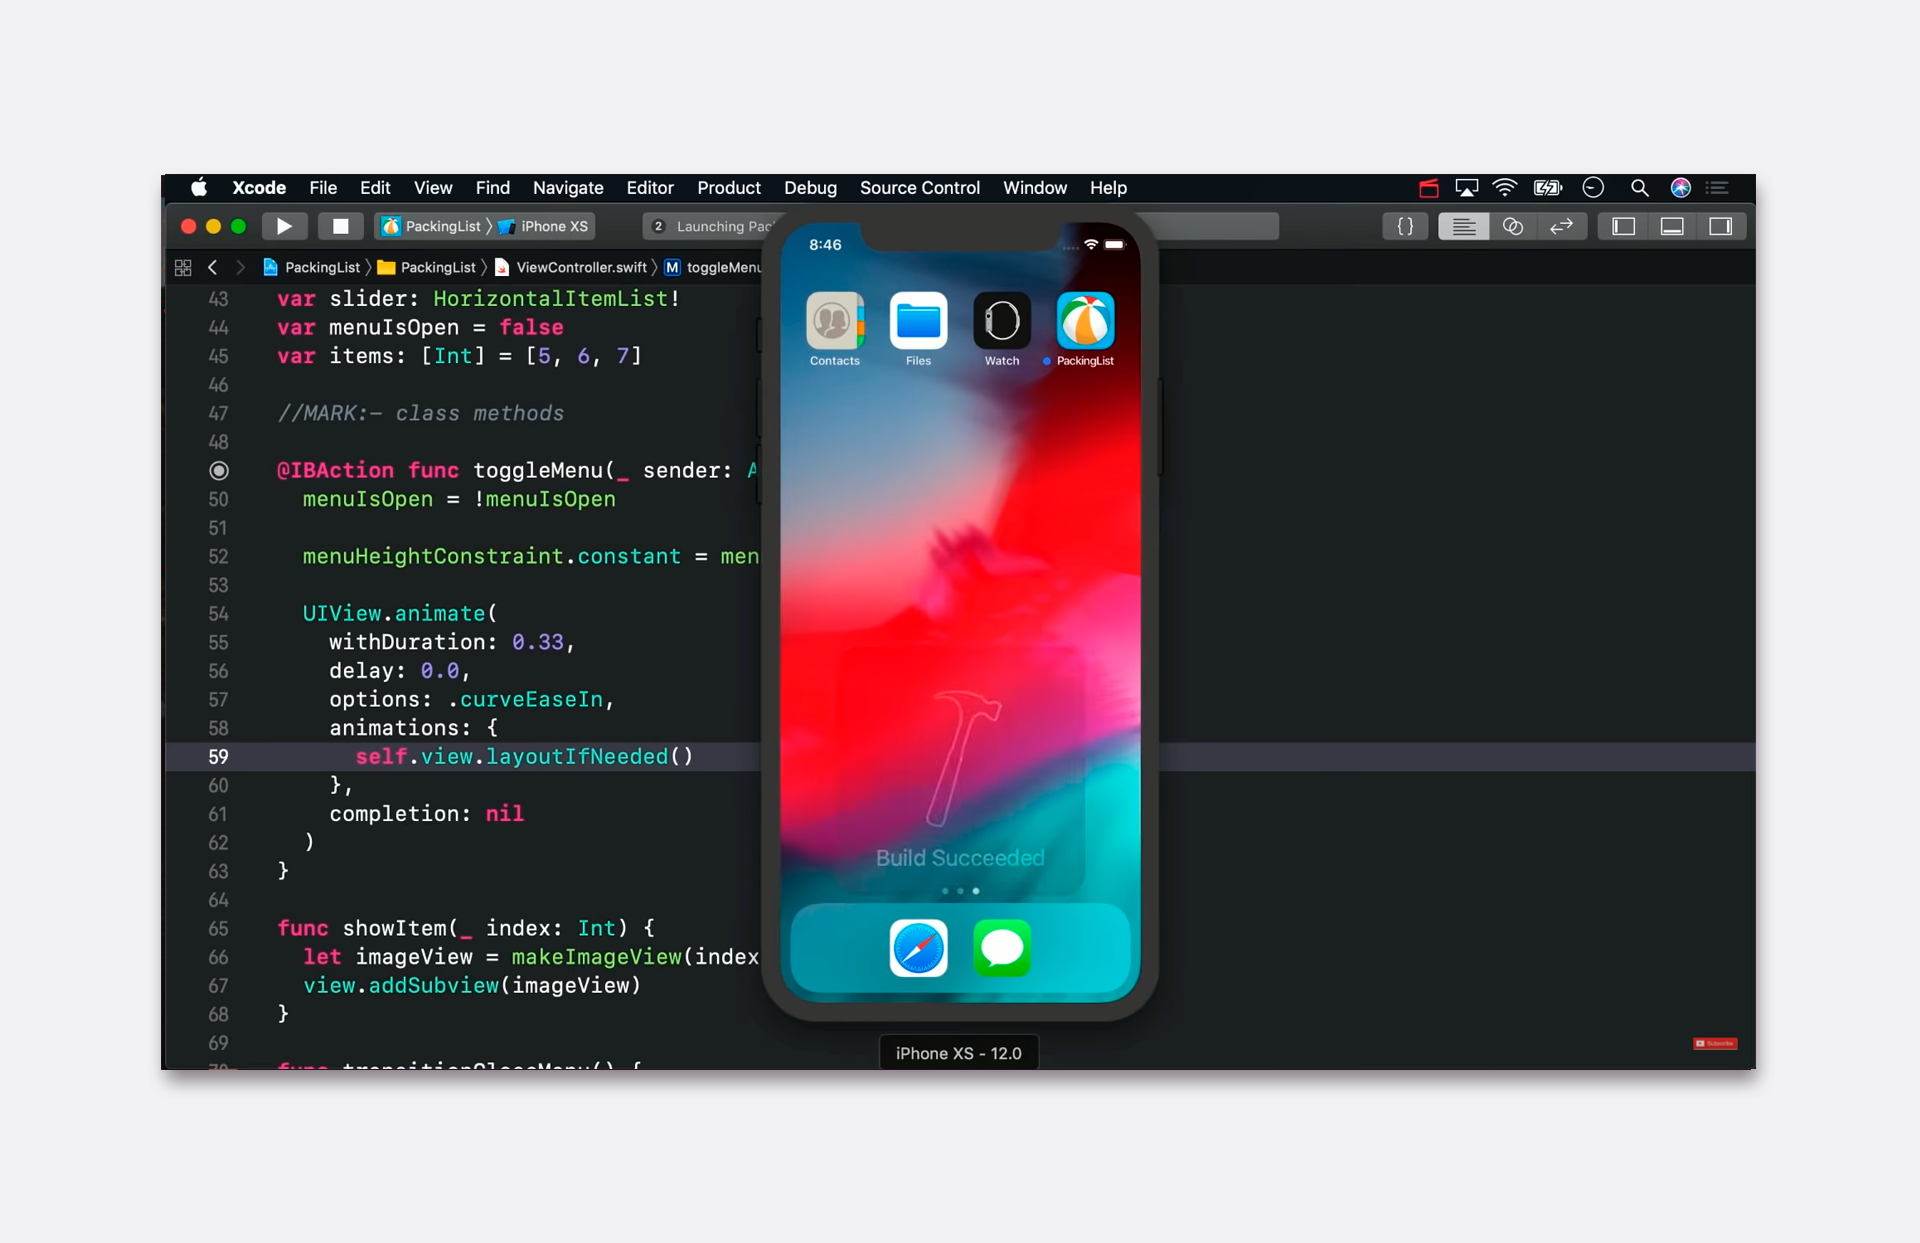Go back in editor history
The height and width of the screenshot is (1243, 1920).
212,267
